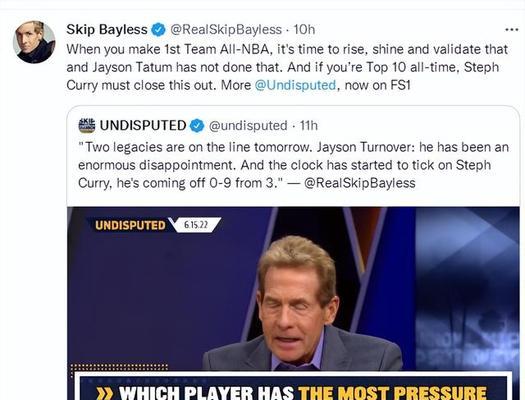Image resolution: width=525 pixels, height=400 pixels.
Task: Click the 11h quoted tweet timestamp
Action: click(309, 126)
